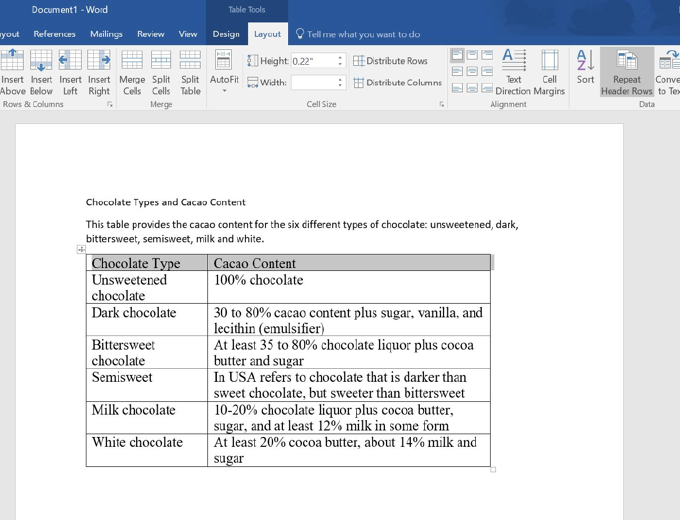This screenshot has height=520, width=680.
Task: Click the heading Chocolate Types and Cacao Content
Action: pos(166,202)
